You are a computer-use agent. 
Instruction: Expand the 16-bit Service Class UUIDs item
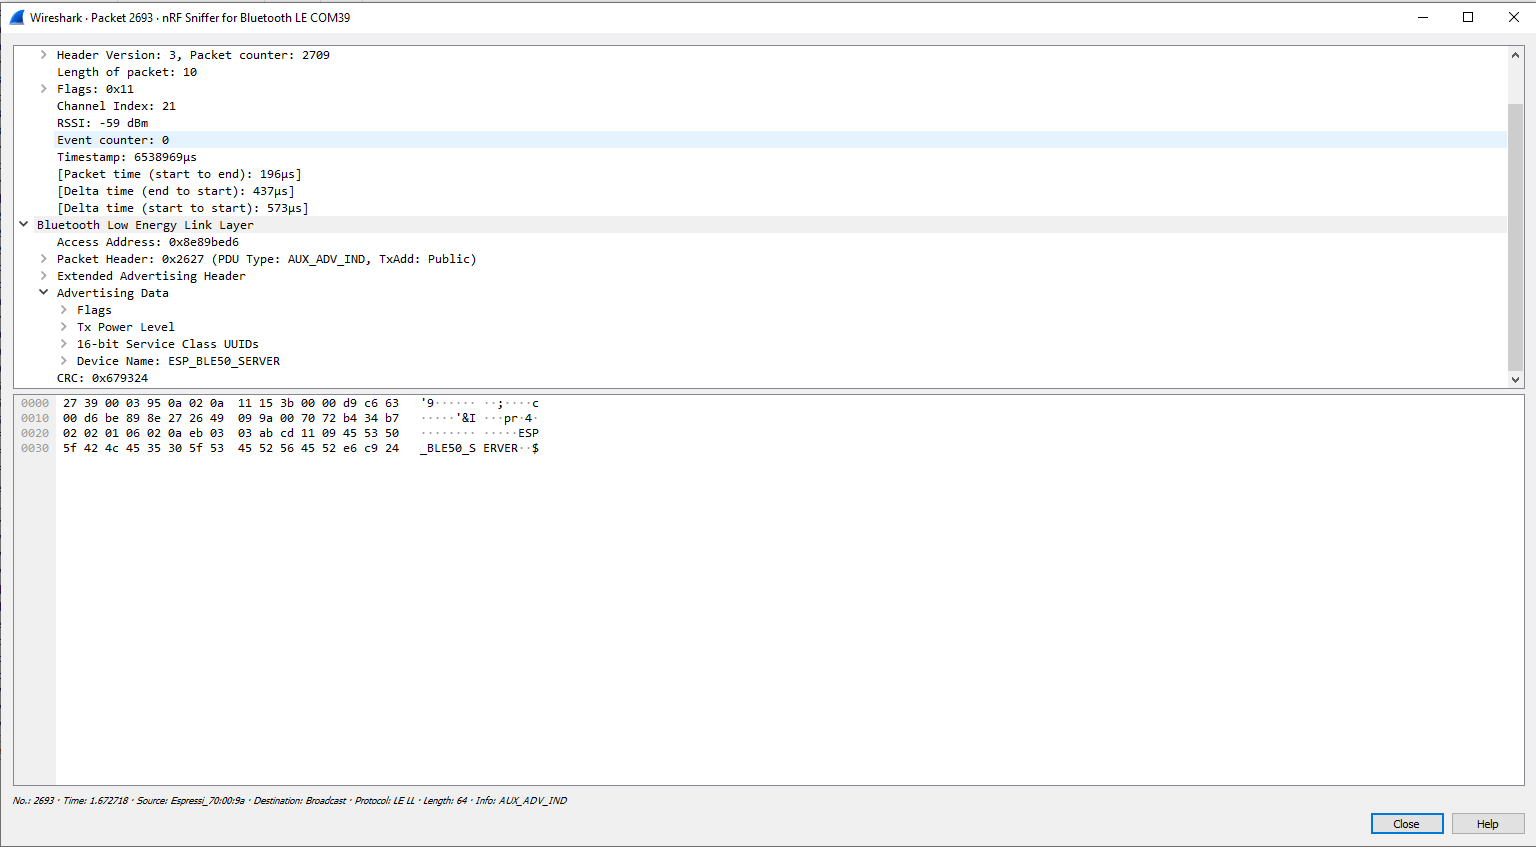tap(62, 343)
